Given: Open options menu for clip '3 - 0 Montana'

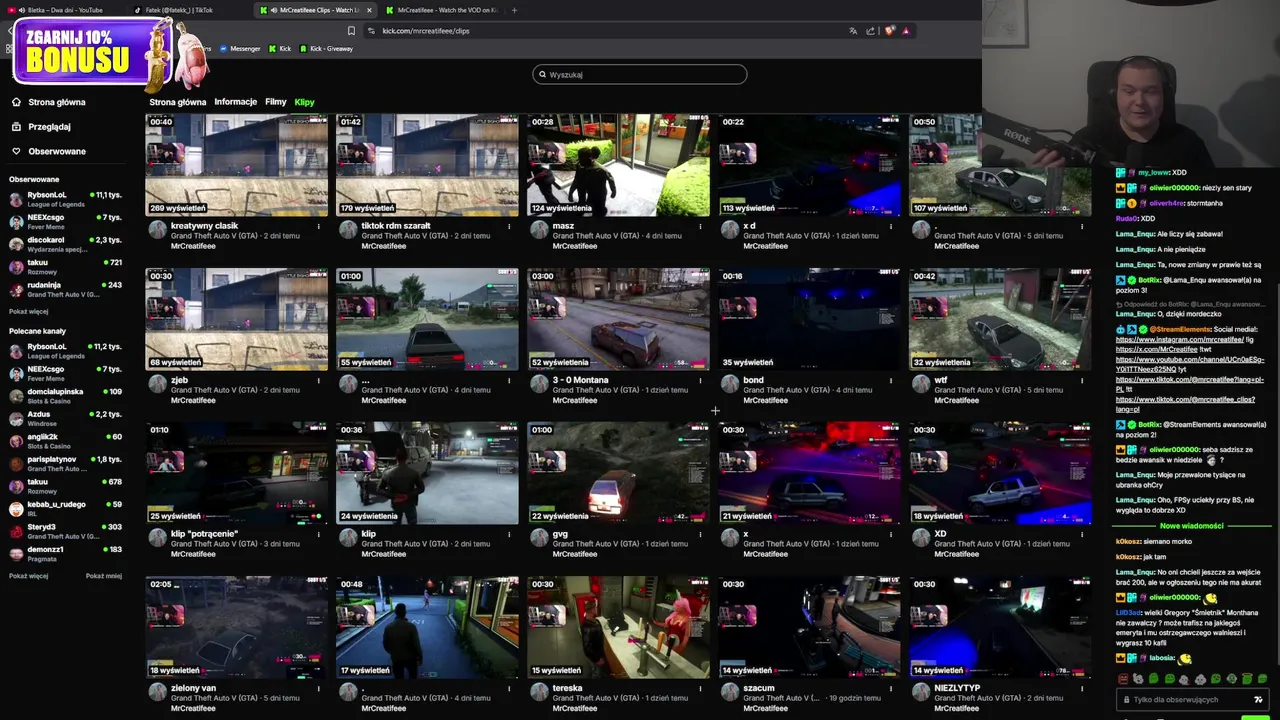Looking at the screenshot, I should tap(700, 381).
